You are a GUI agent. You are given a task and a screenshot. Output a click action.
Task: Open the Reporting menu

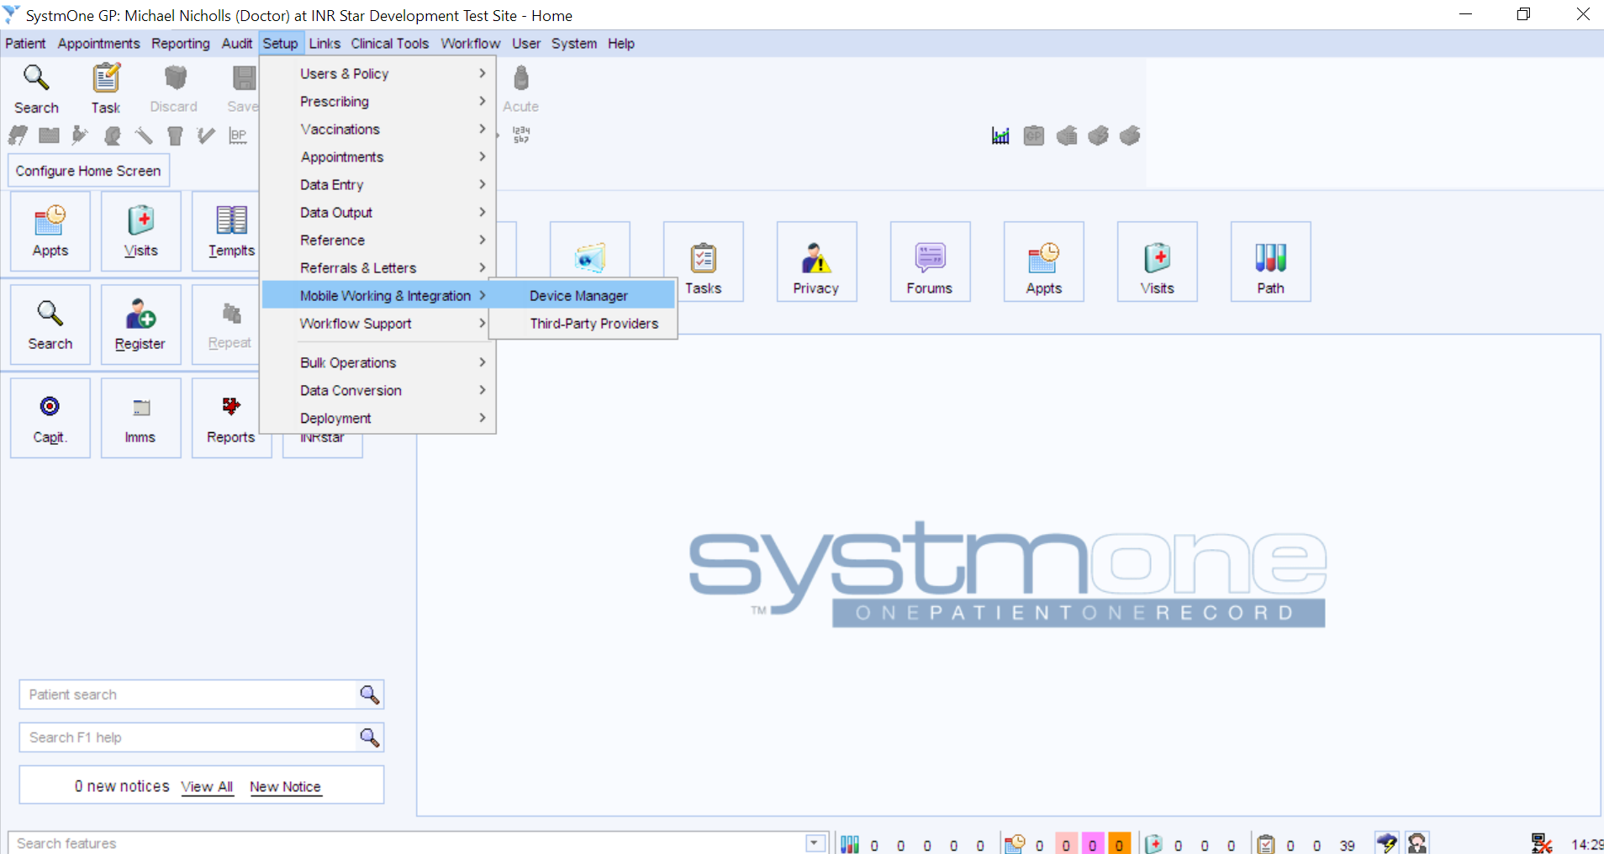[180, 44]
